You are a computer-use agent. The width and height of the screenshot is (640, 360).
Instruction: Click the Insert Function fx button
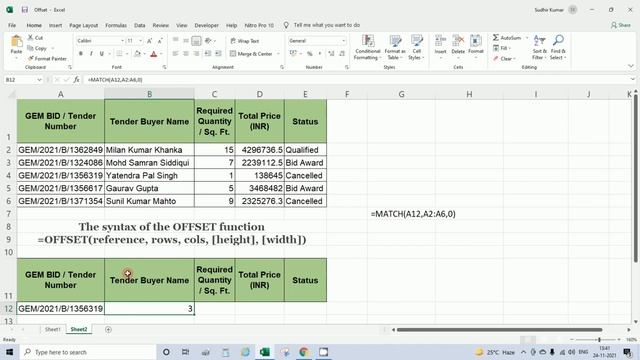pos(76,80)
